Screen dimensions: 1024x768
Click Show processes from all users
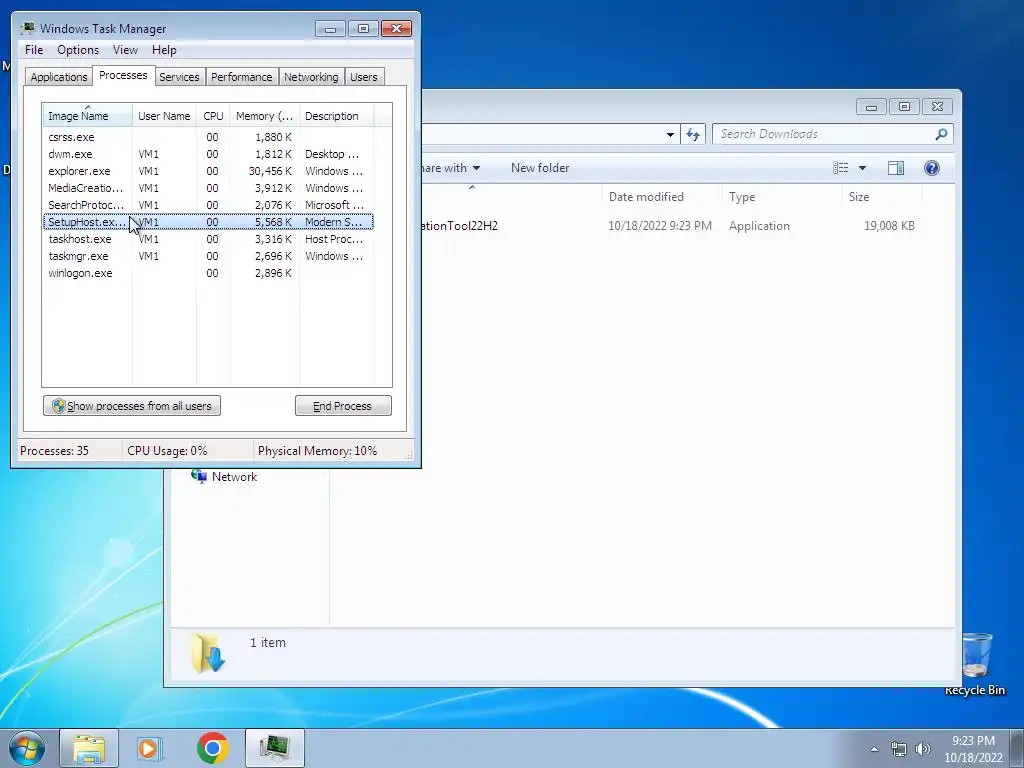[132, 406]
